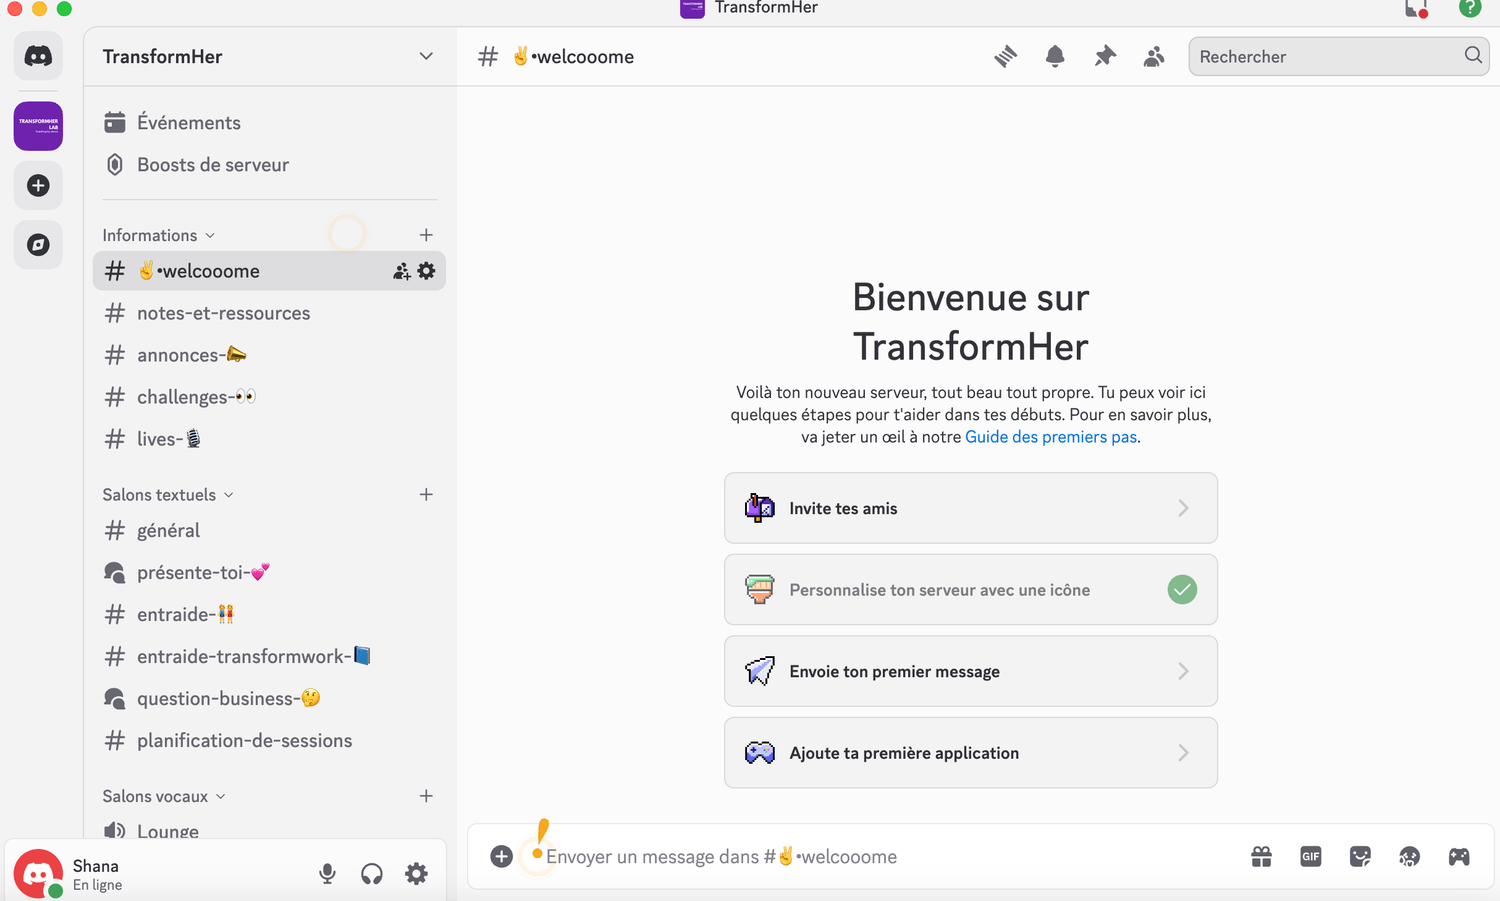Open the gift icon in message bar

[1261, 856]
